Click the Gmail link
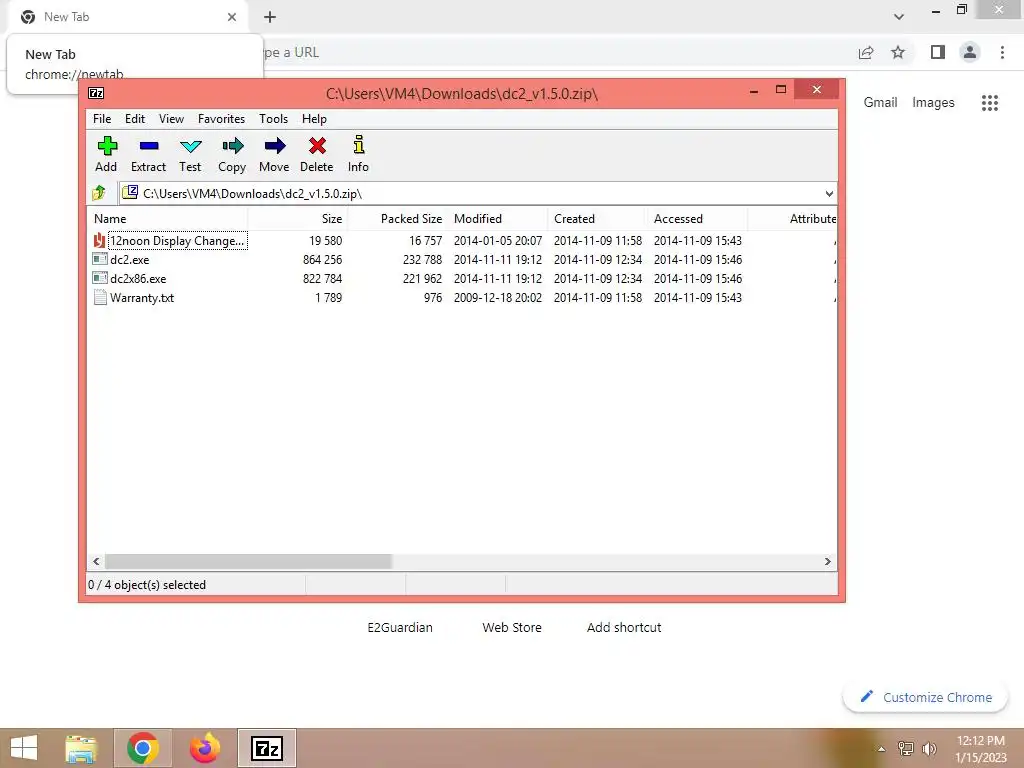 pyautogui.click(x=880, y=103)
